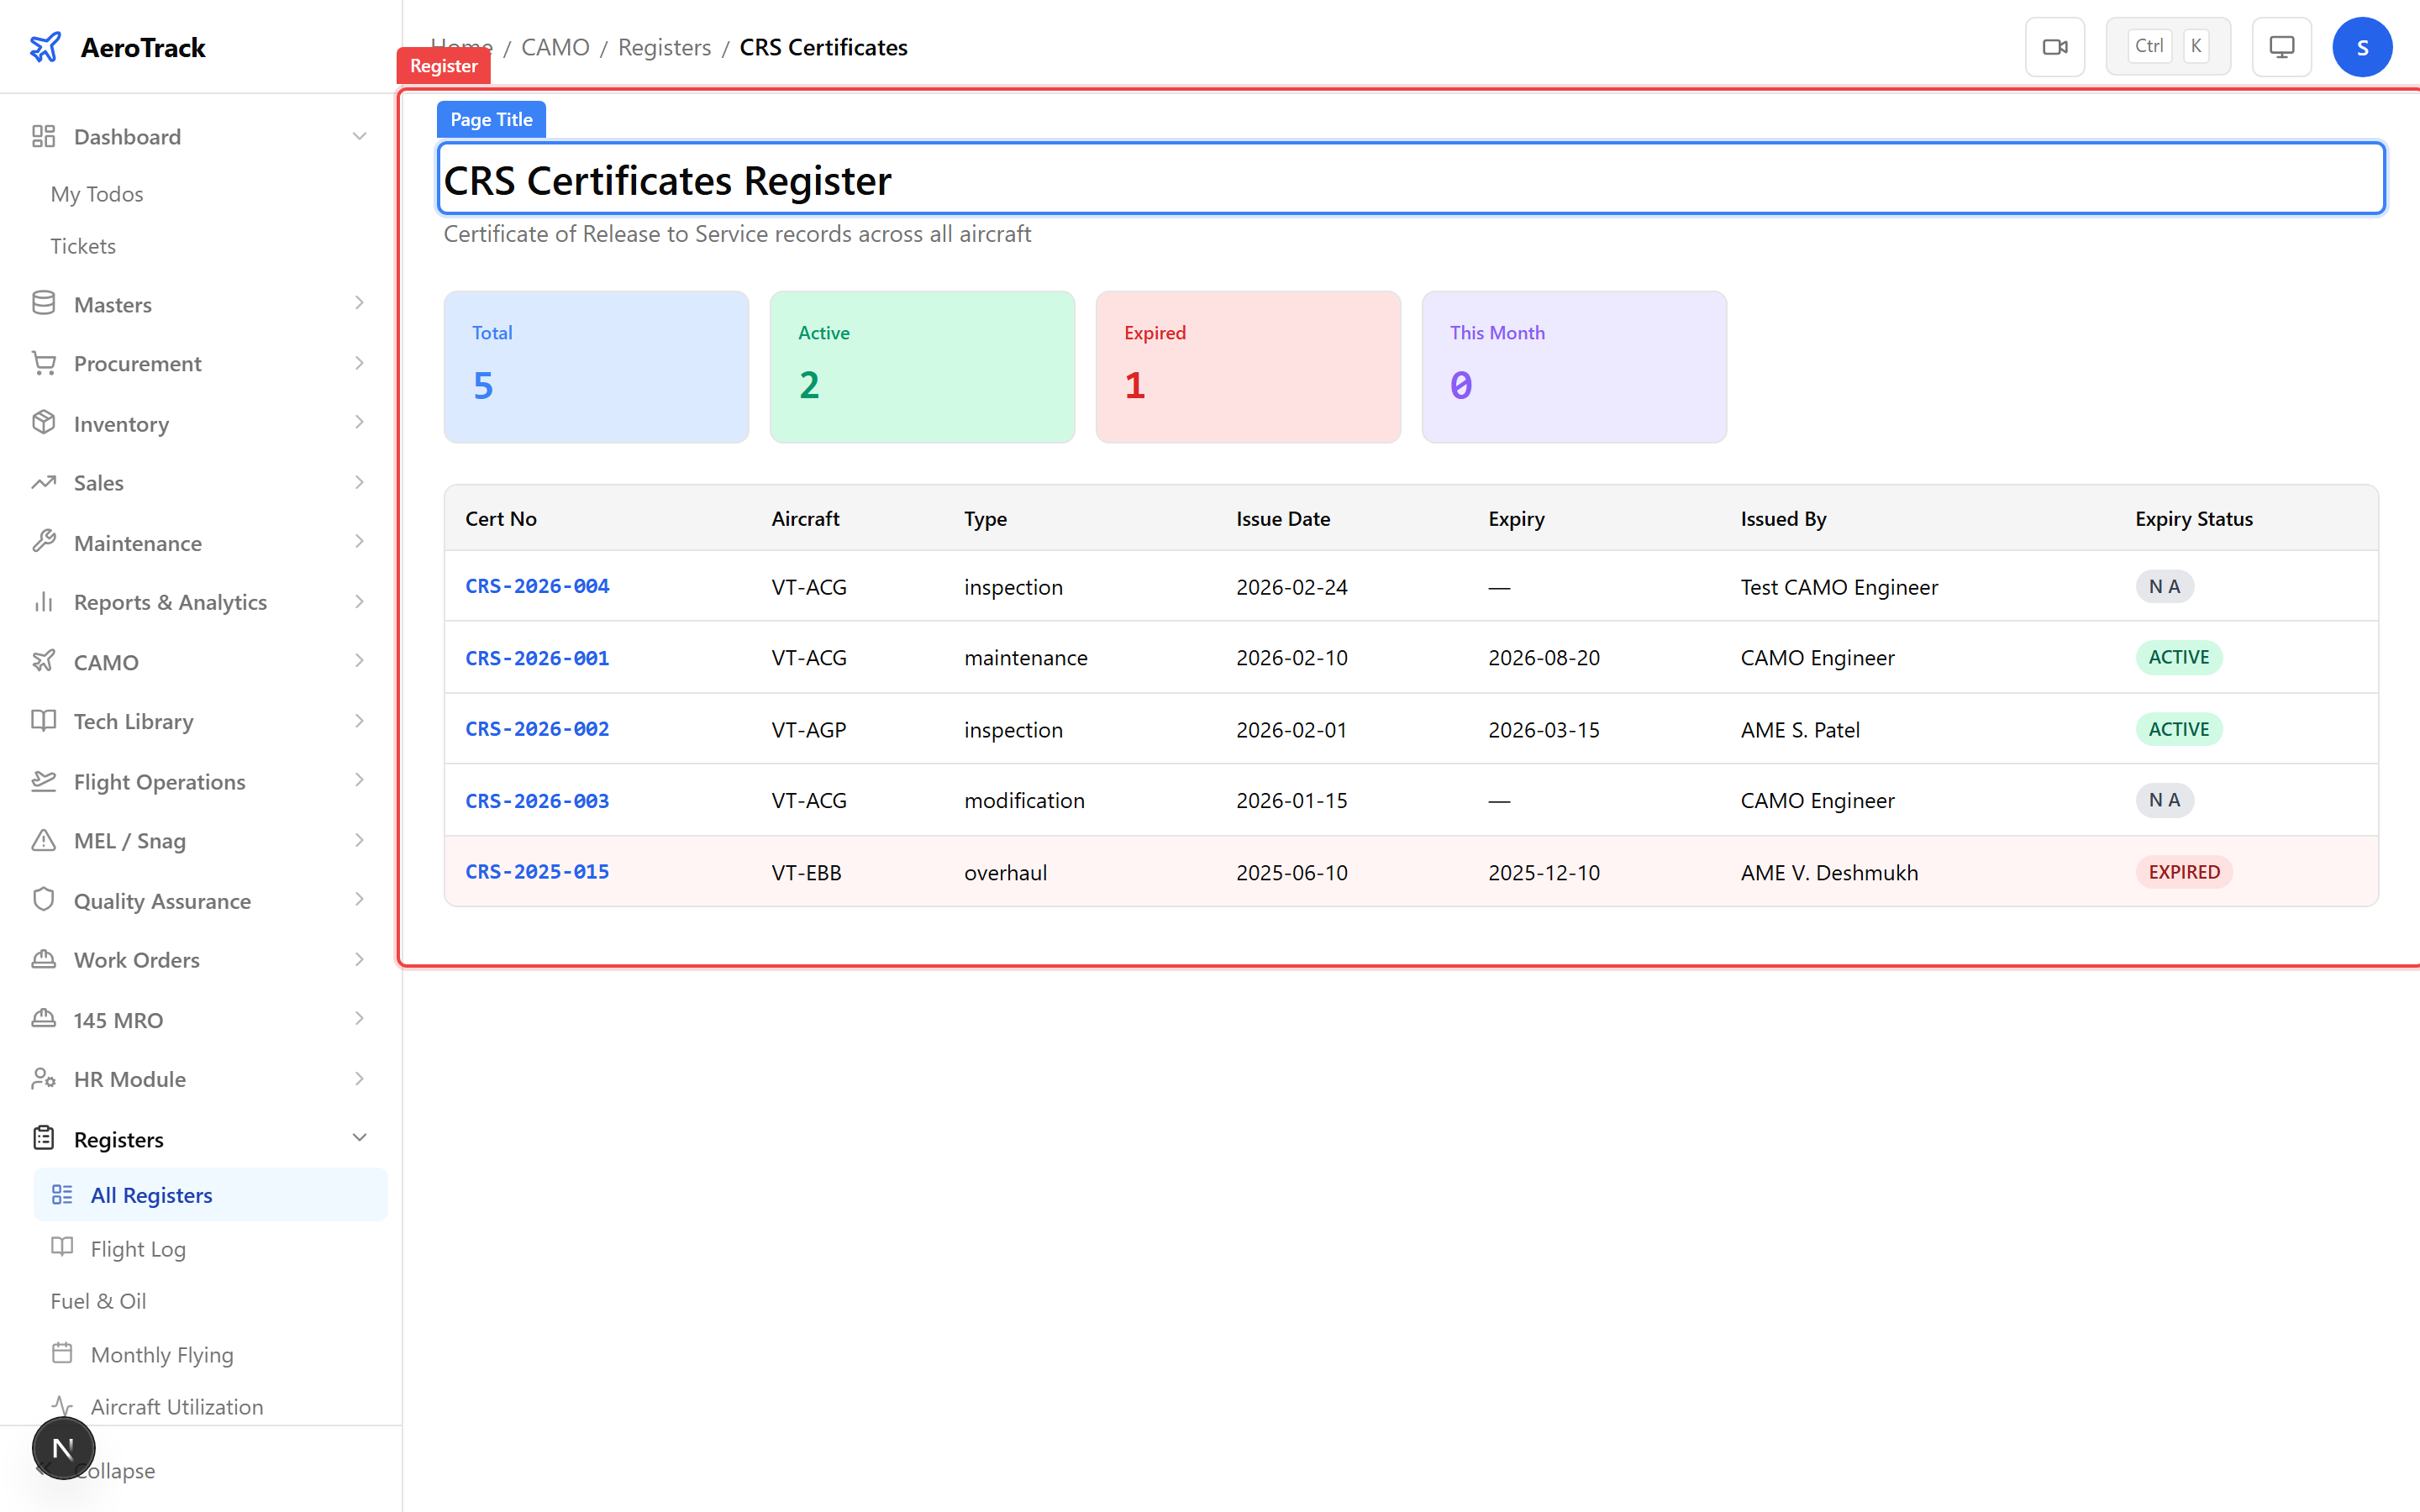The image size is (2420, 1512).
Task: Click the video camera icon in header
Action: point(2054,47)
